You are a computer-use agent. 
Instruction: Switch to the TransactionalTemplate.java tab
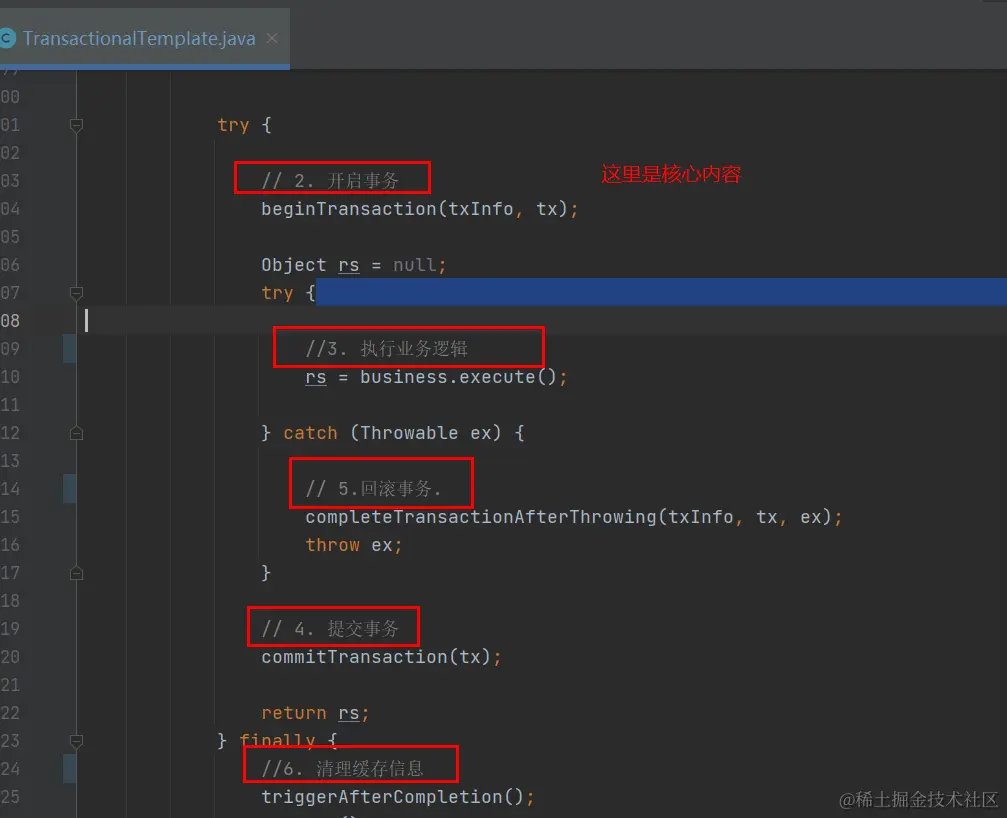(x=139, y=39)
